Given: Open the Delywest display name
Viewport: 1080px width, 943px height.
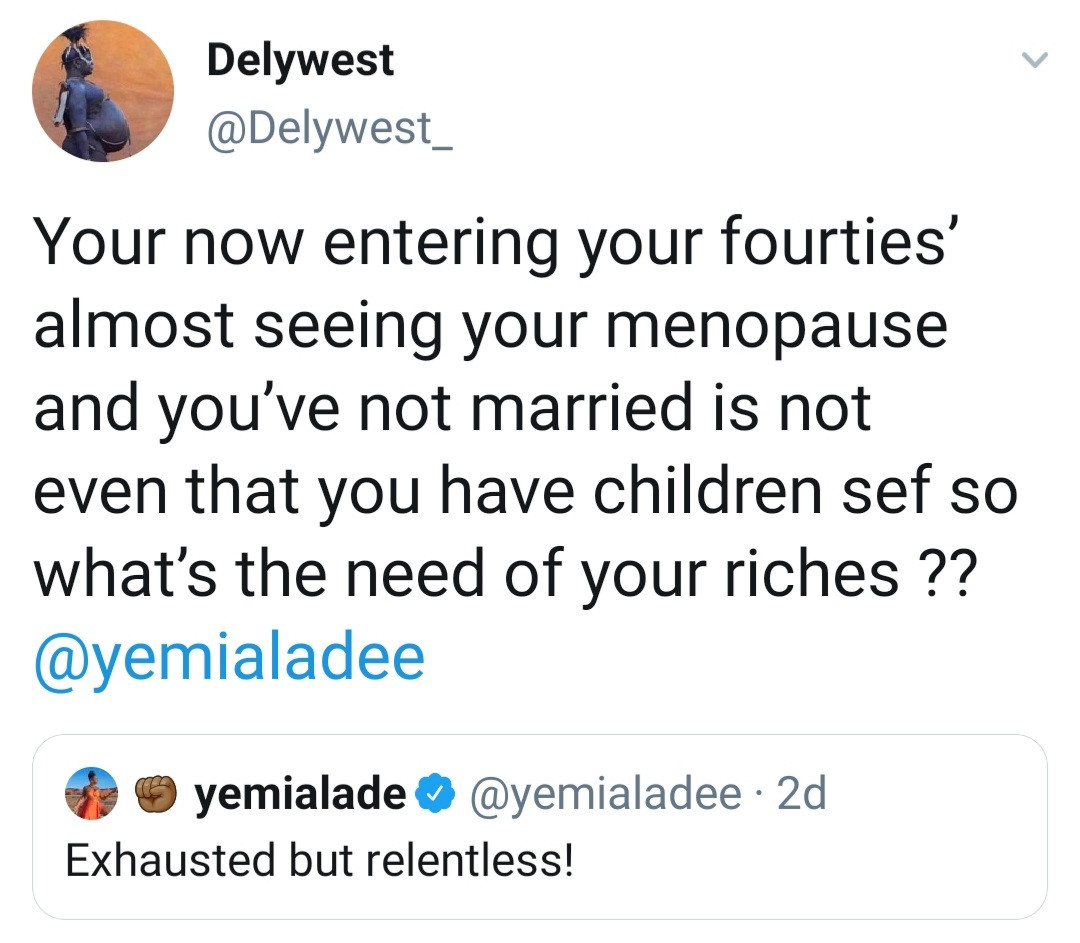Looking at the screenshot, I should 300,61.
